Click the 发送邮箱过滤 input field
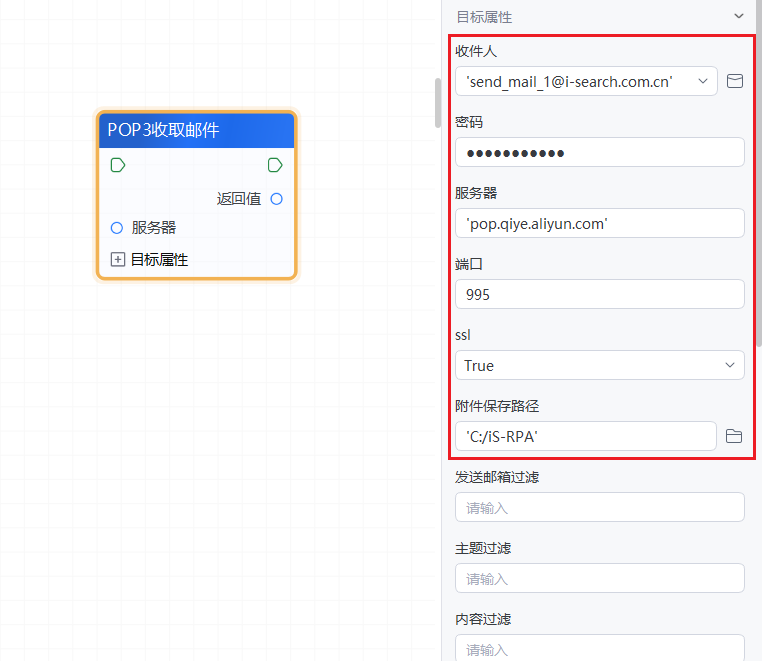Viewport: 762px width, 661px height. click(x=600, y=507)
